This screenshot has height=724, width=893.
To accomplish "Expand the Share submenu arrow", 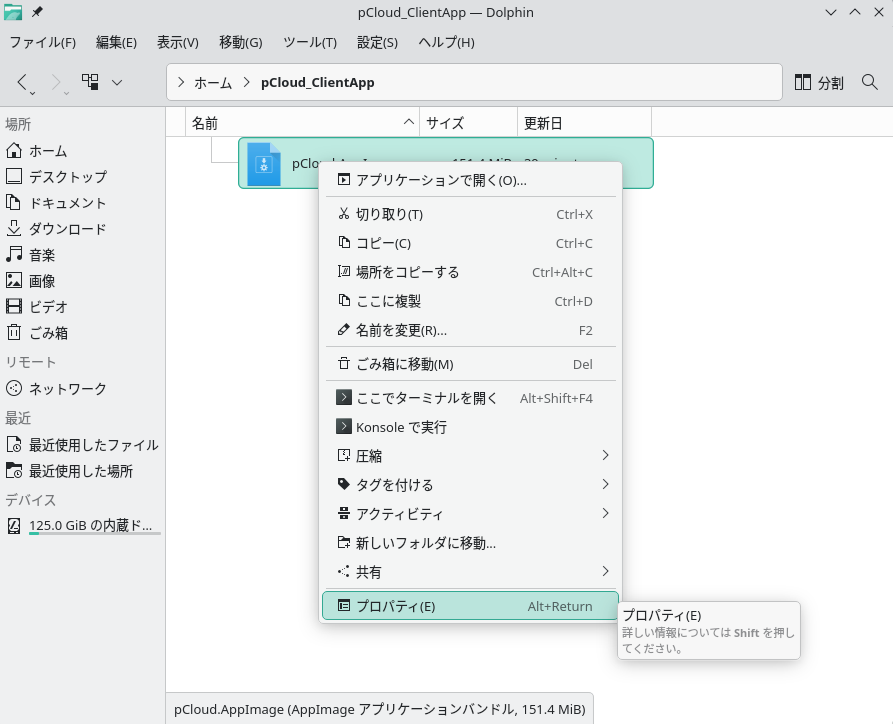I will point(605,572).
